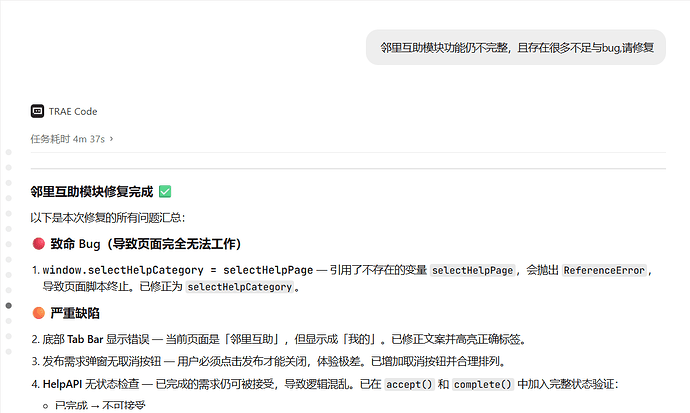Select the dark active dot in the left message navigator

click(x=8, y=305)
